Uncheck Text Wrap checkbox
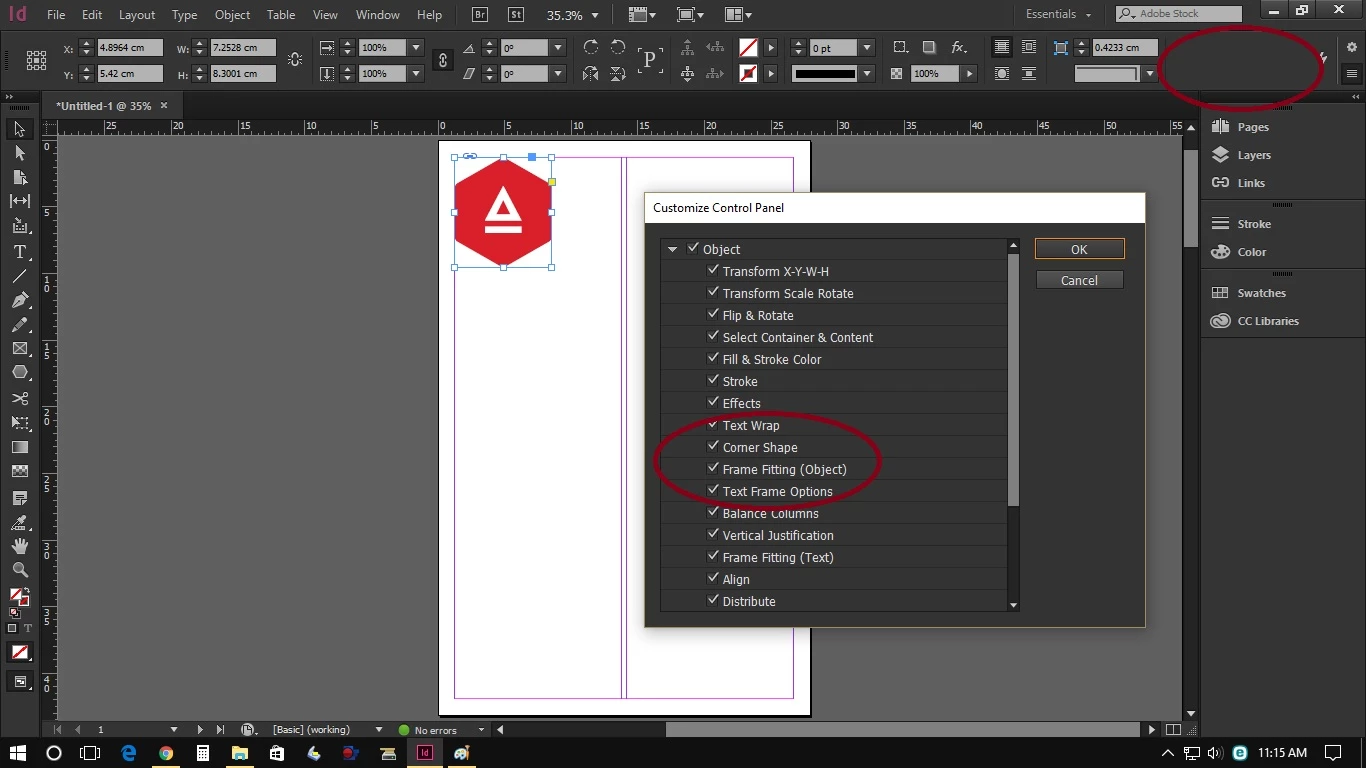Screen dimensions: 1366x768 pos(713,424)
